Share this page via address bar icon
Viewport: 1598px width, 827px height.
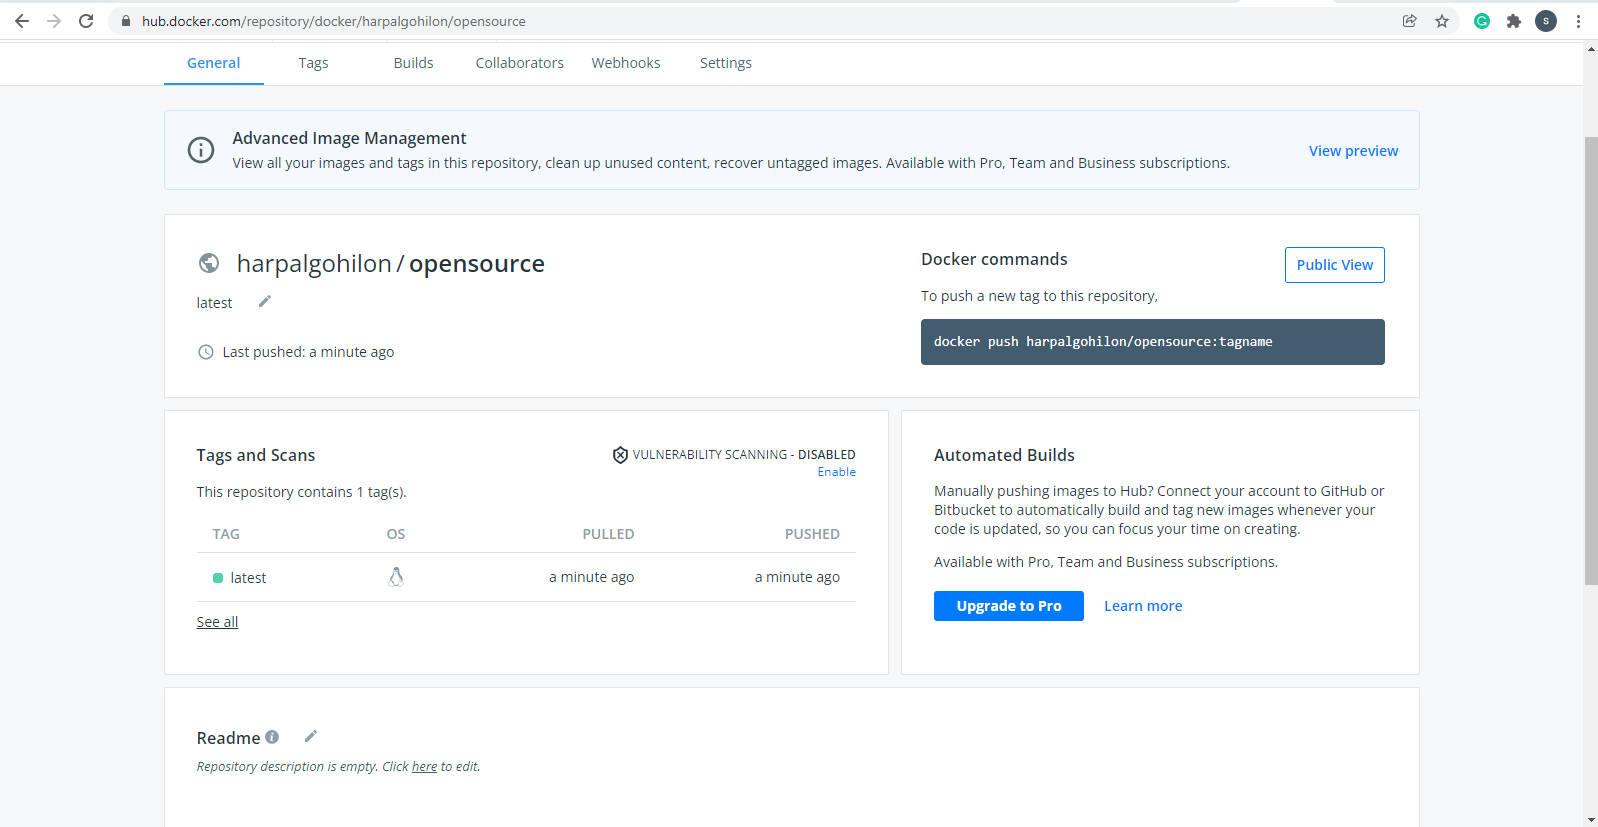[x=1410, y=21]
